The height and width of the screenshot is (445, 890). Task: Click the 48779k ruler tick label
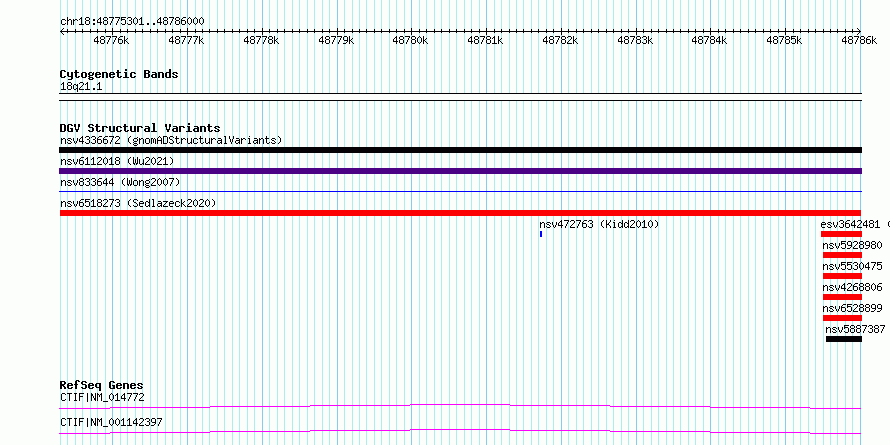click(336, 40)
